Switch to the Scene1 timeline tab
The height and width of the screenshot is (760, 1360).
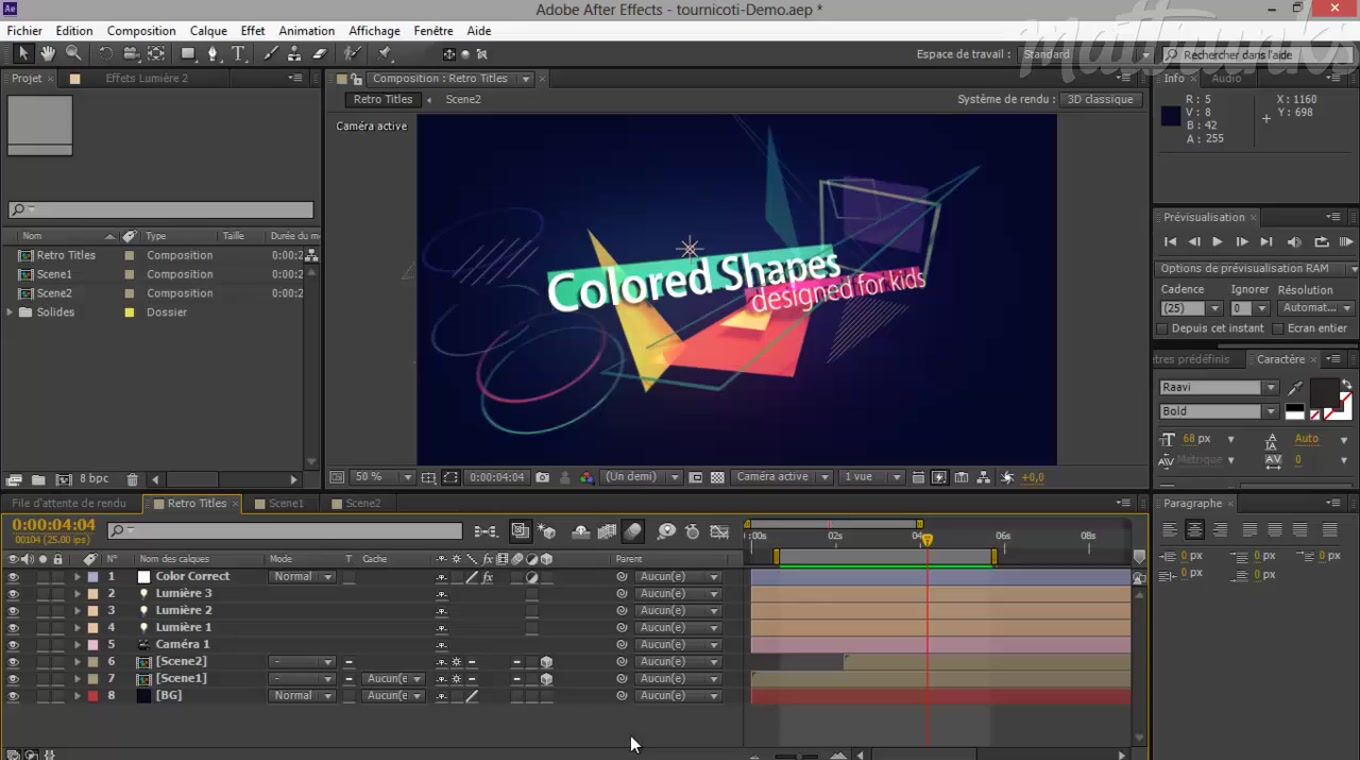coord(285,504)
